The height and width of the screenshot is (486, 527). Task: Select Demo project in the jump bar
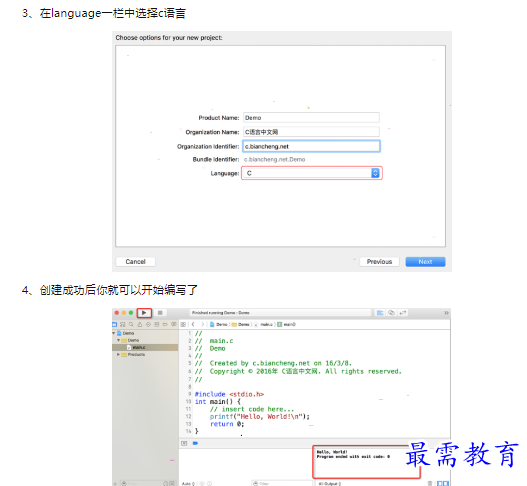pos(219,324)
